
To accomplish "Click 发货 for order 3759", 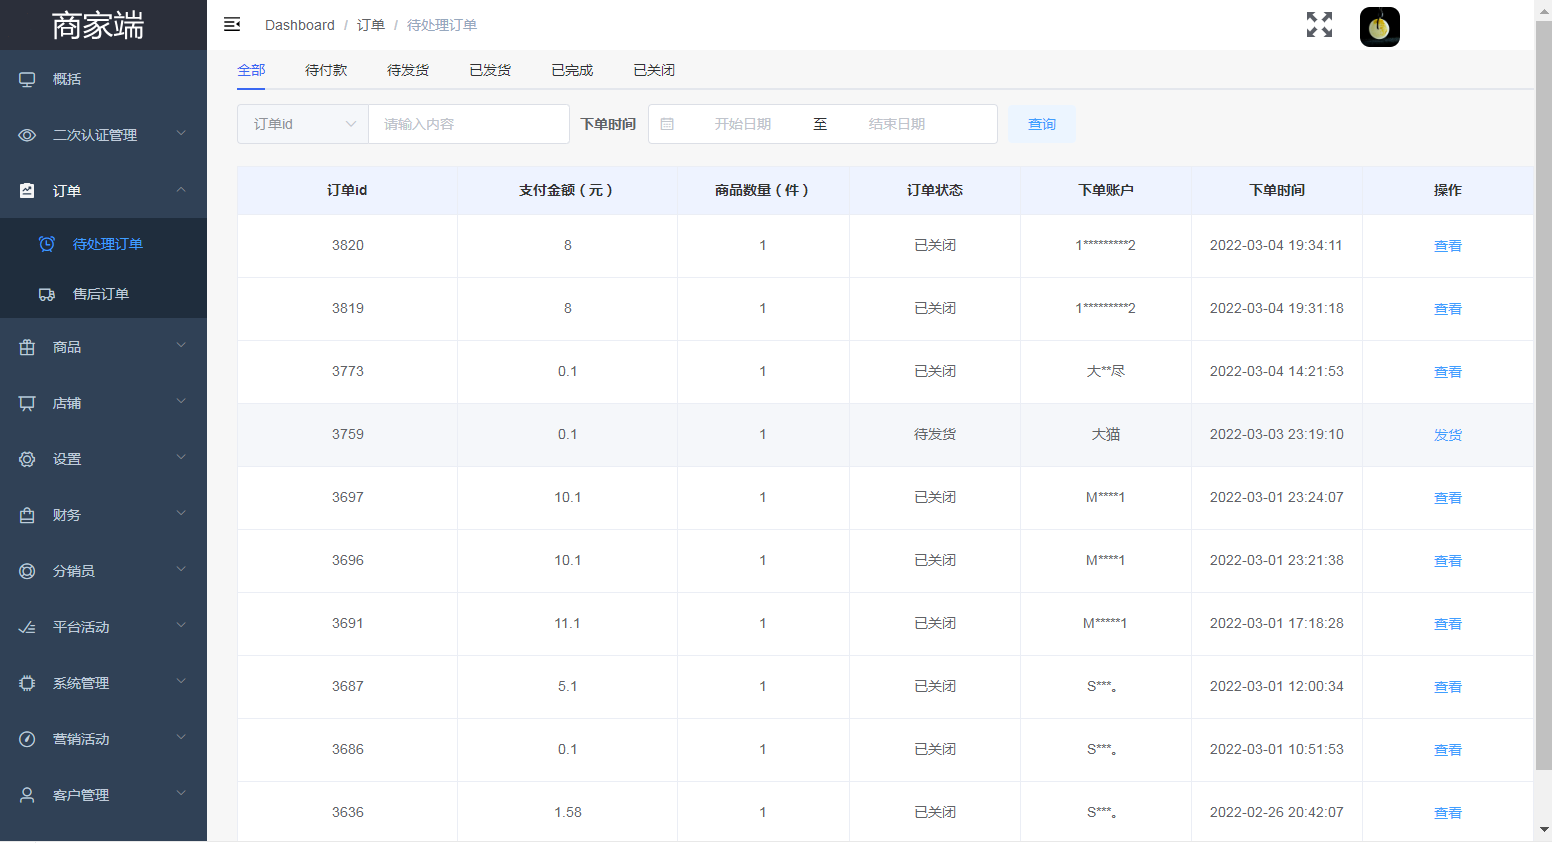I will (x=1448, y=435).
